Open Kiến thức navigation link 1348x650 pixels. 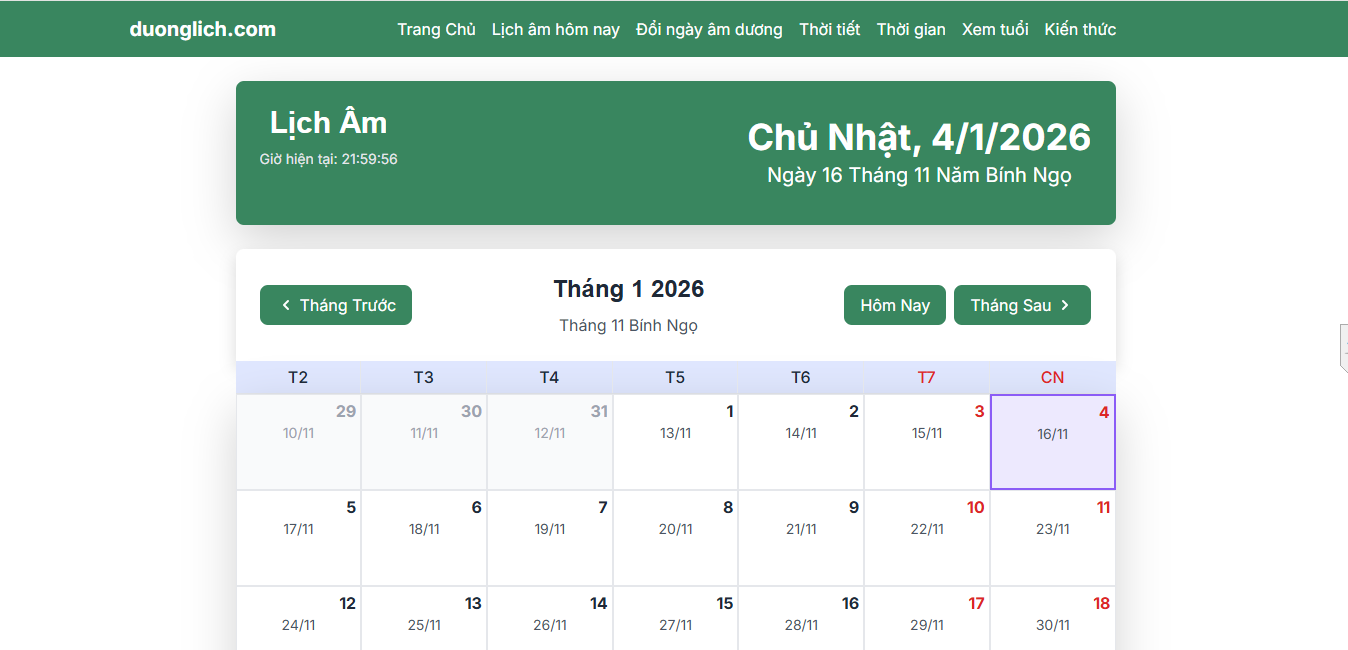[1080, 29]
